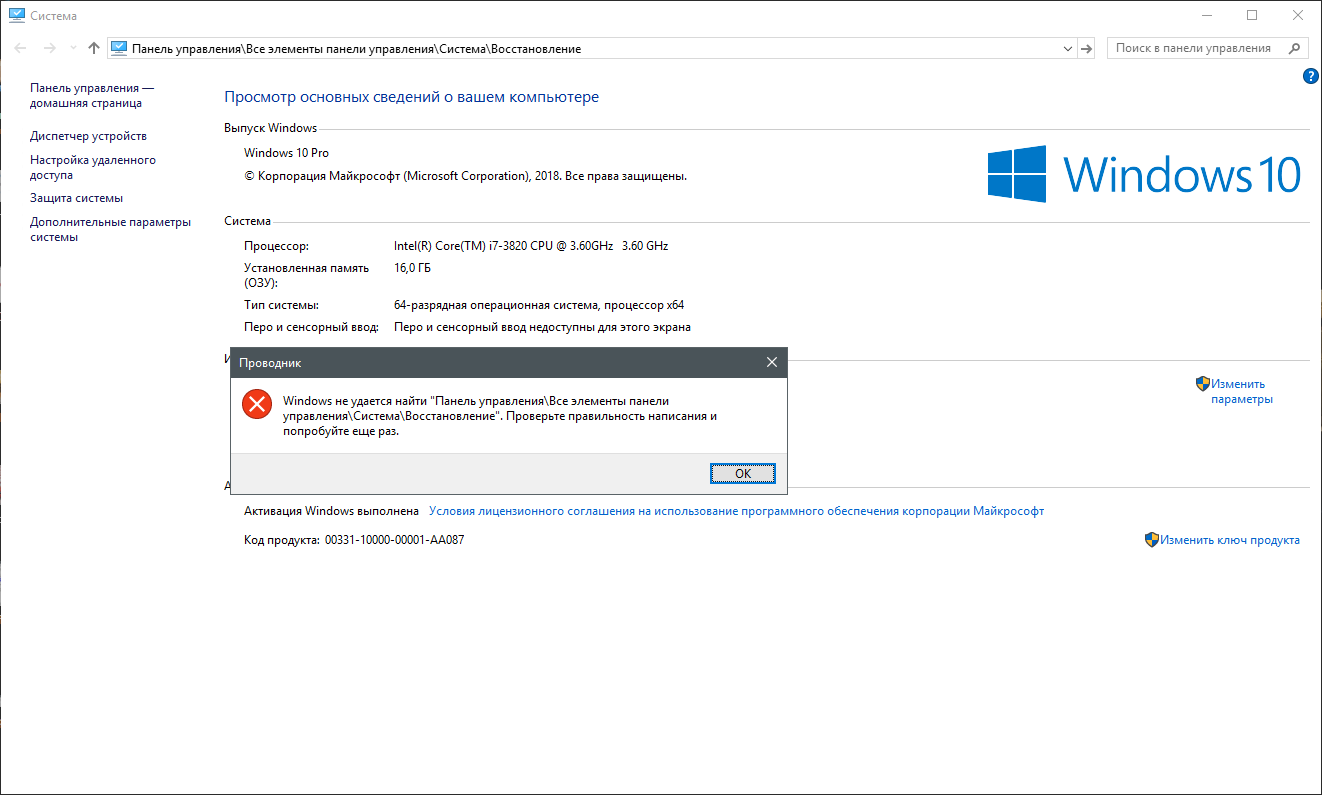Click the Windows 10 logo
Viewport: 1322px width, 795px height.
click(x=1144, y=174)
